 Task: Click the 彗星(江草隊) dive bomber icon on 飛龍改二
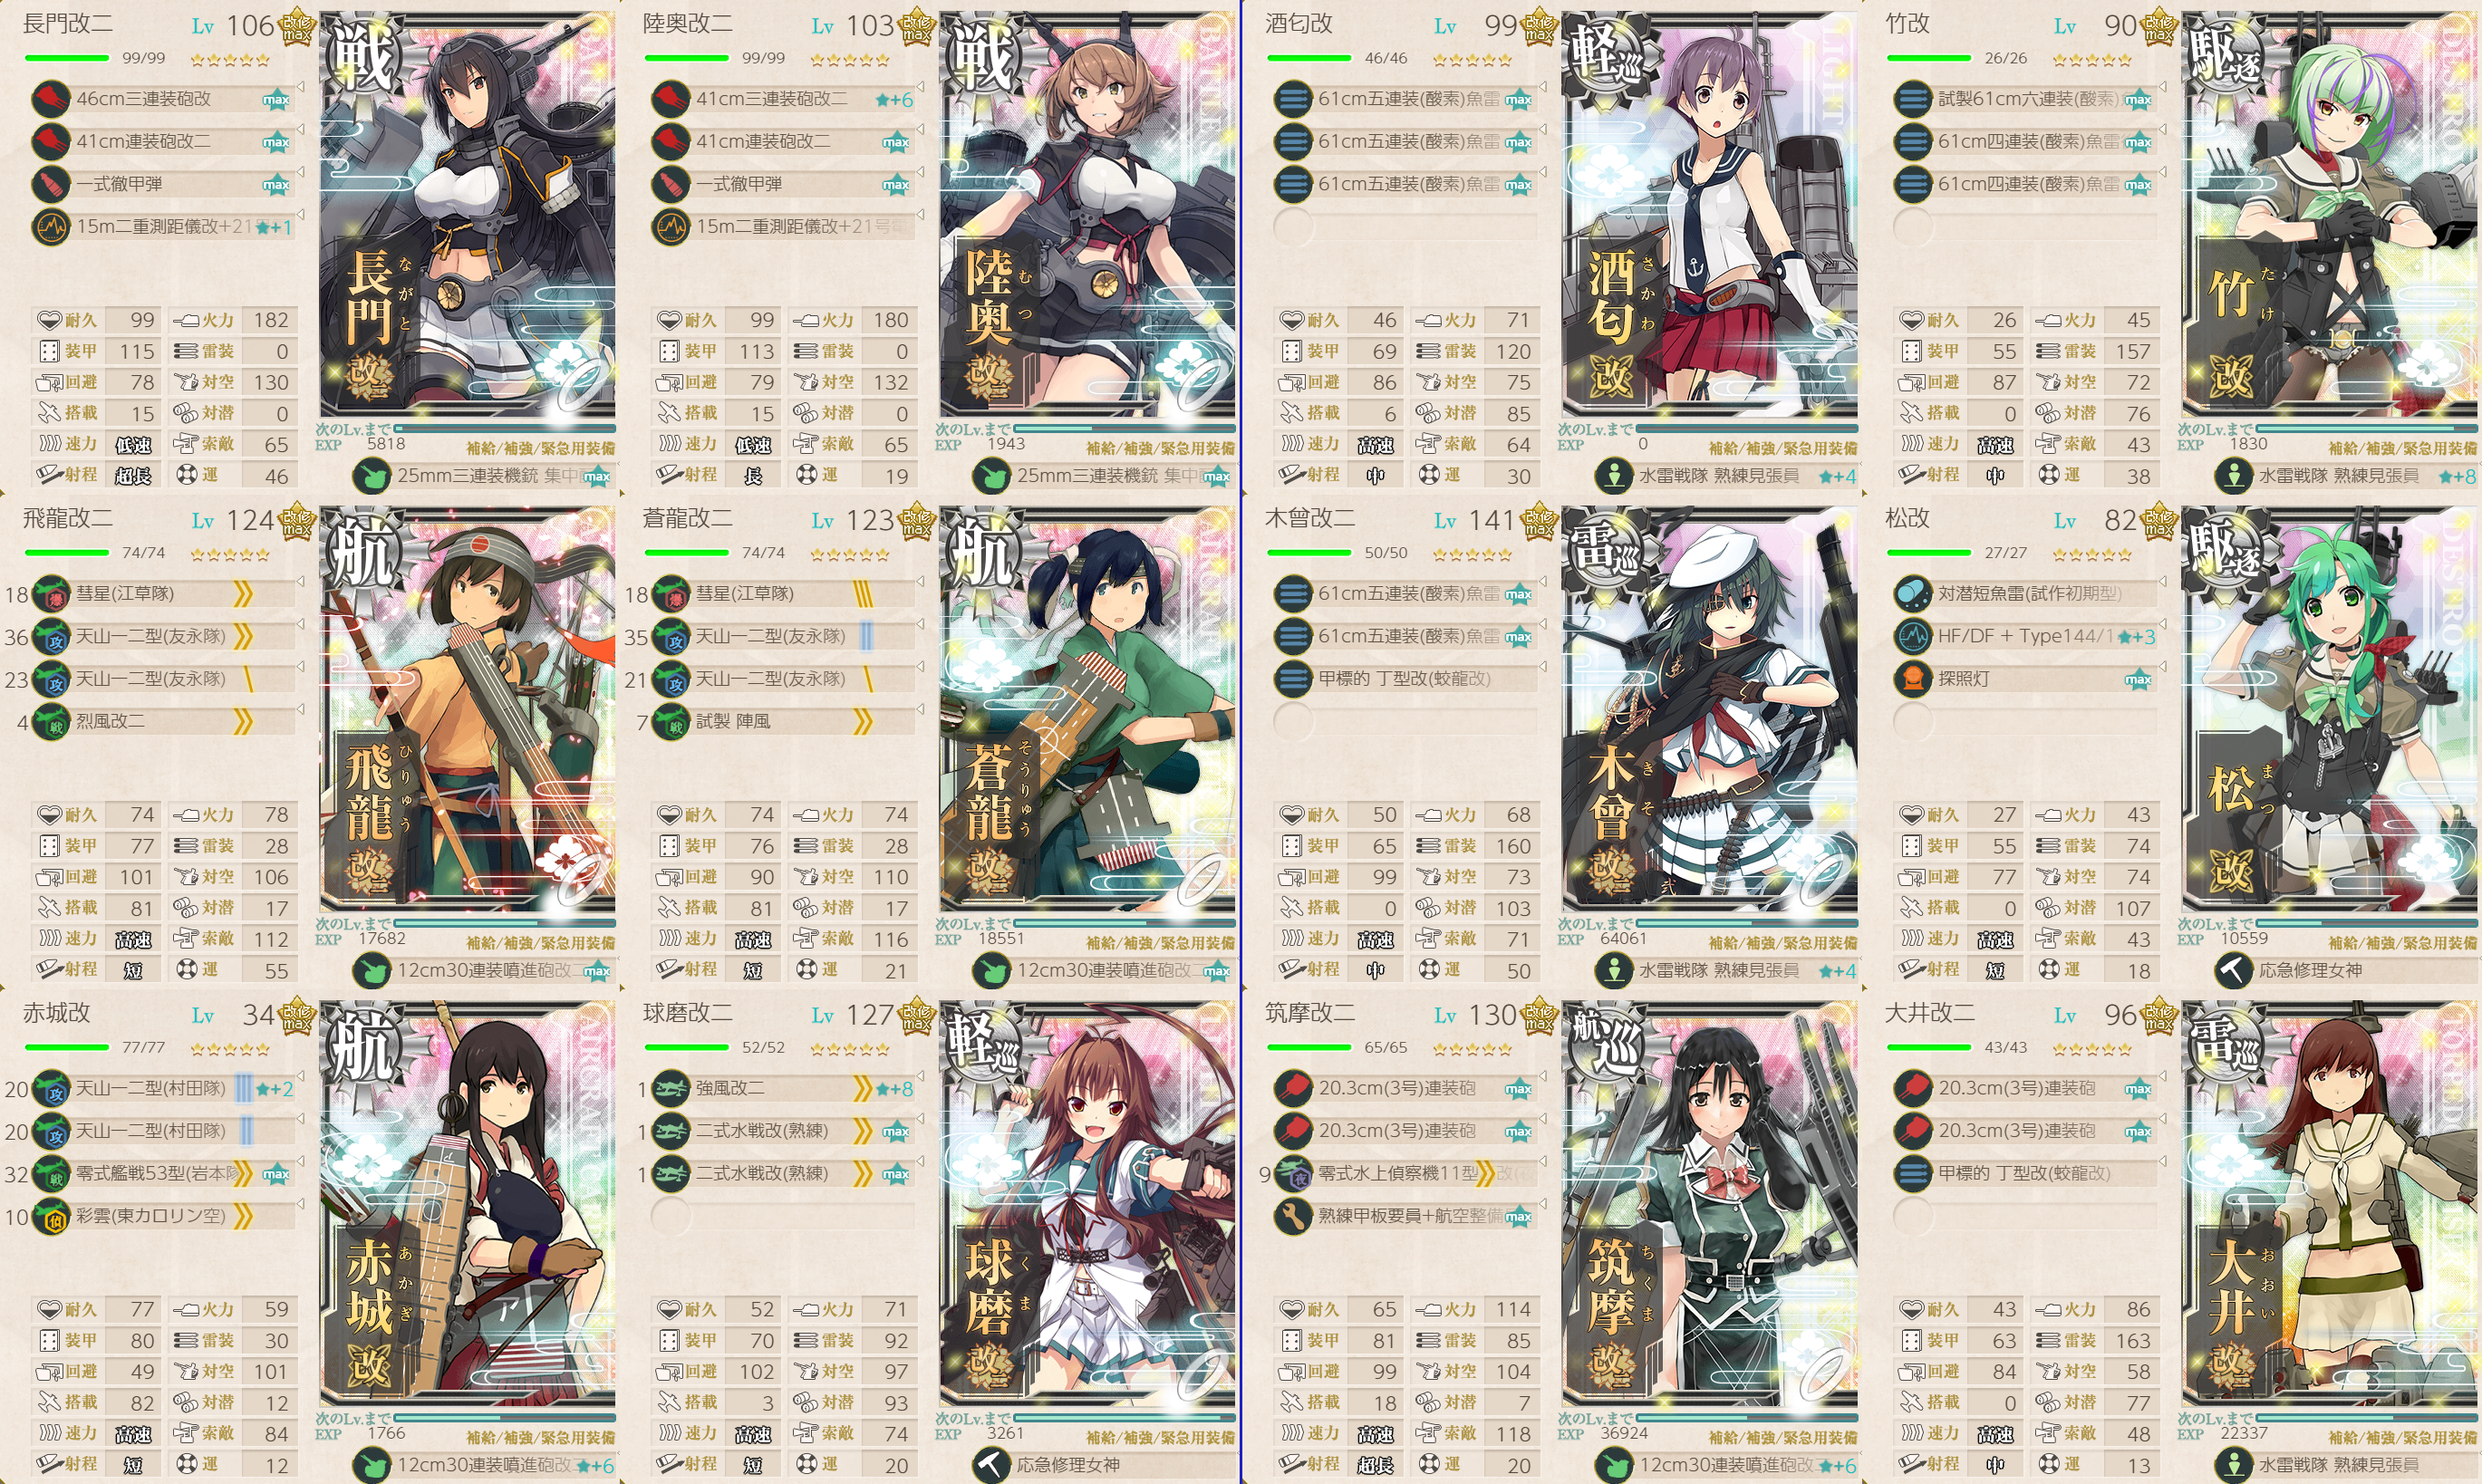(x=51, y=594)
